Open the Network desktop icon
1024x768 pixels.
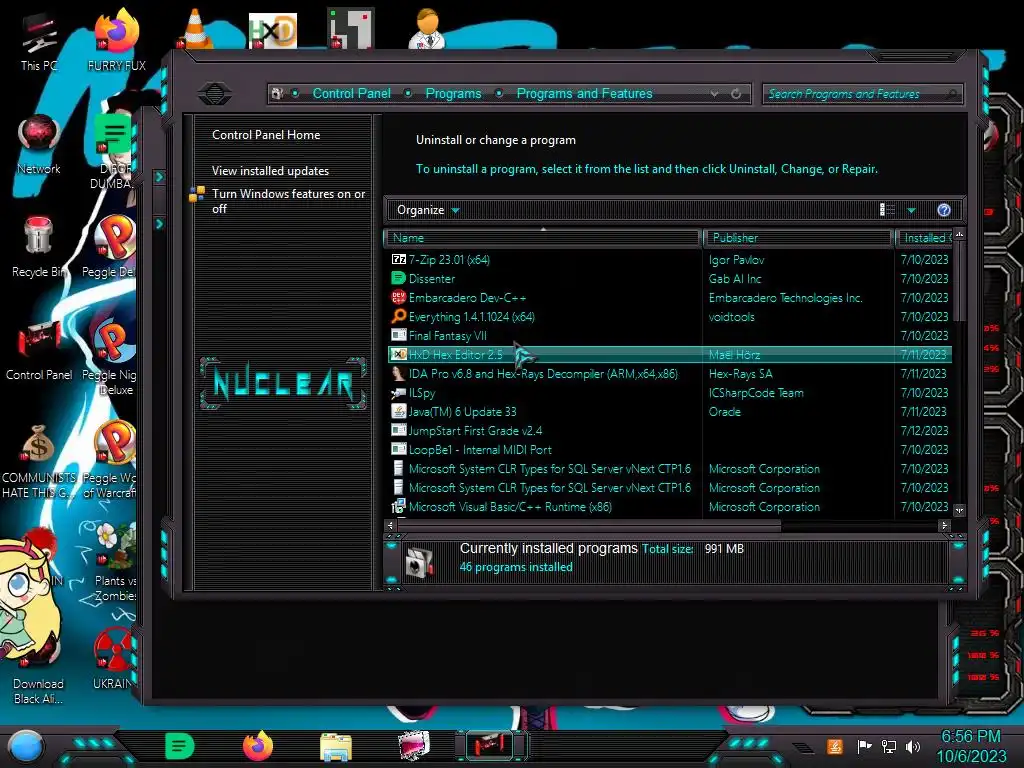(39, 144)
